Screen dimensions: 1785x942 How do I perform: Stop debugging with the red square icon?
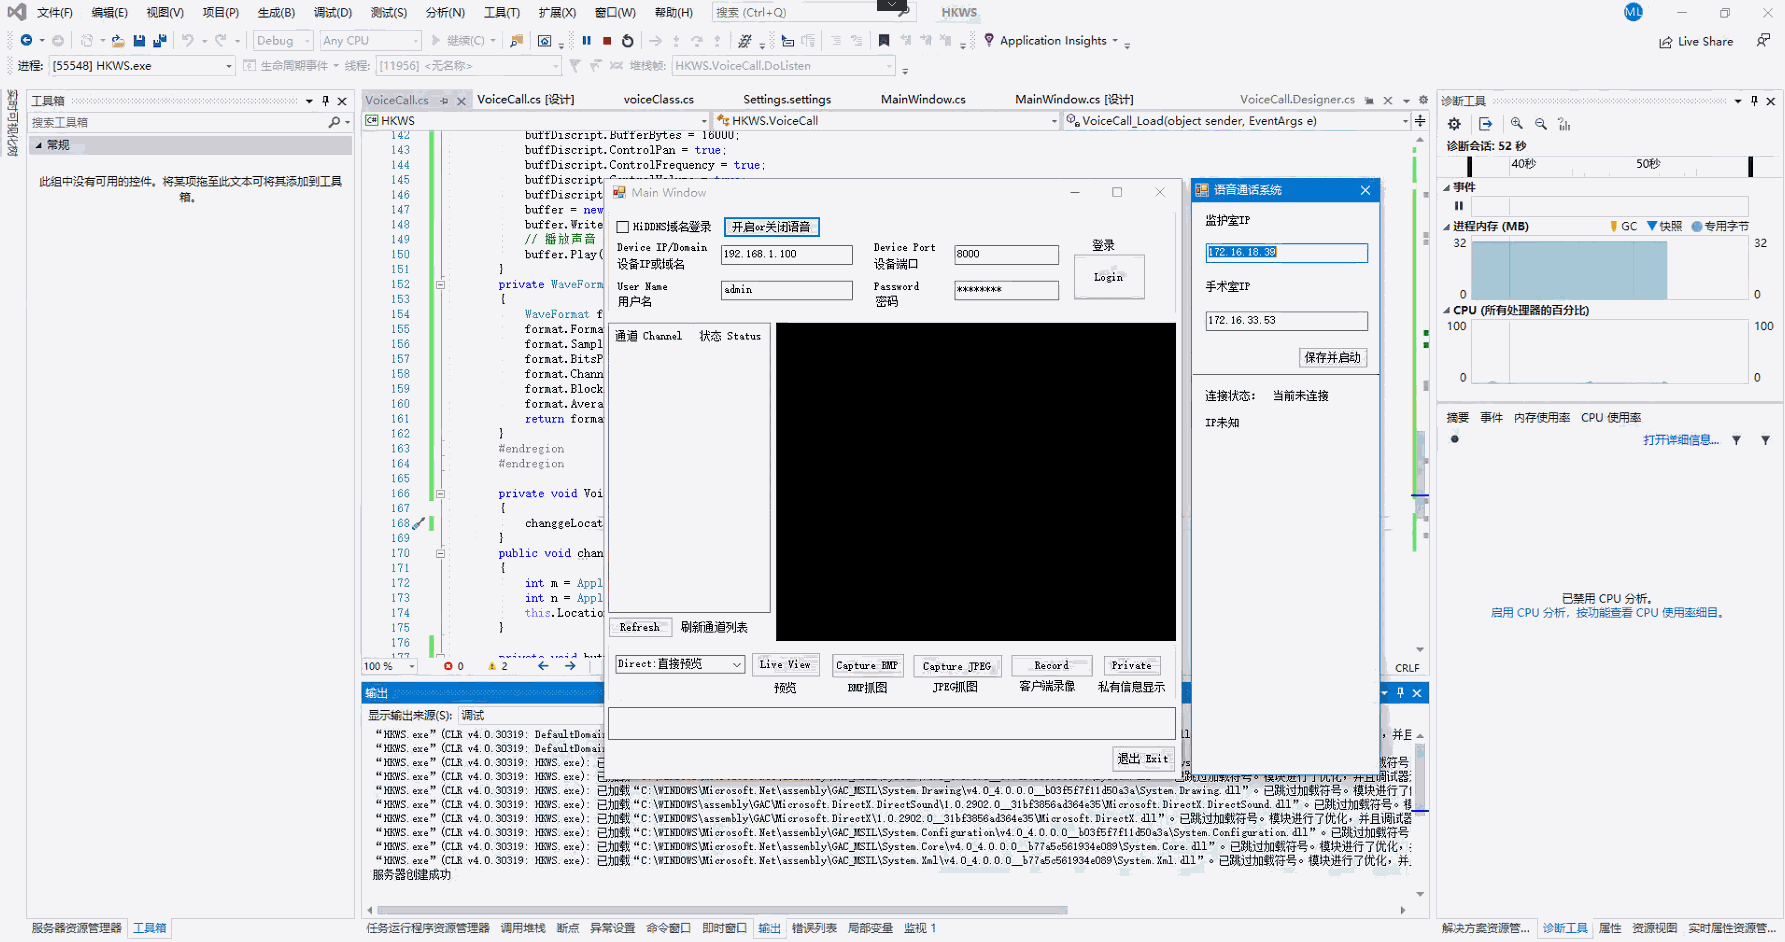pyautogui.click(x=607, y=41)
